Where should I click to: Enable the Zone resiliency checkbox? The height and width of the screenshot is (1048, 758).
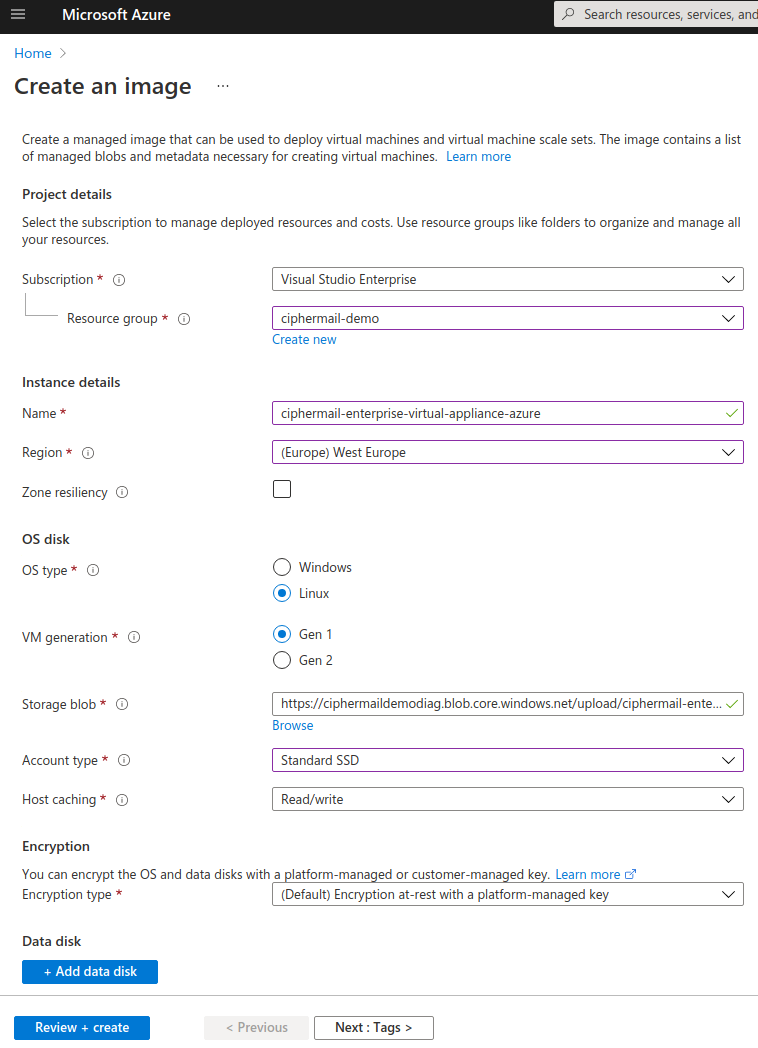coord(282,489)
